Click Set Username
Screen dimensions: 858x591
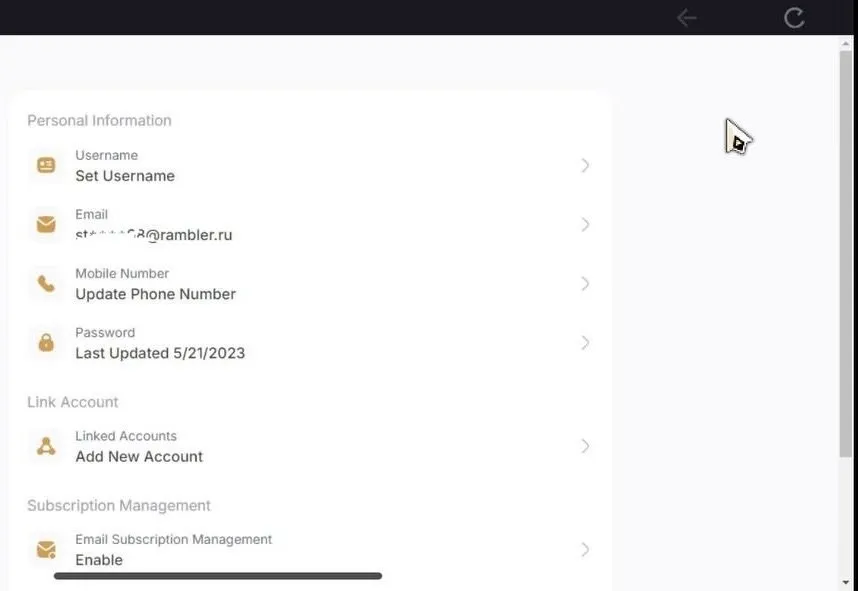point(125,176)
